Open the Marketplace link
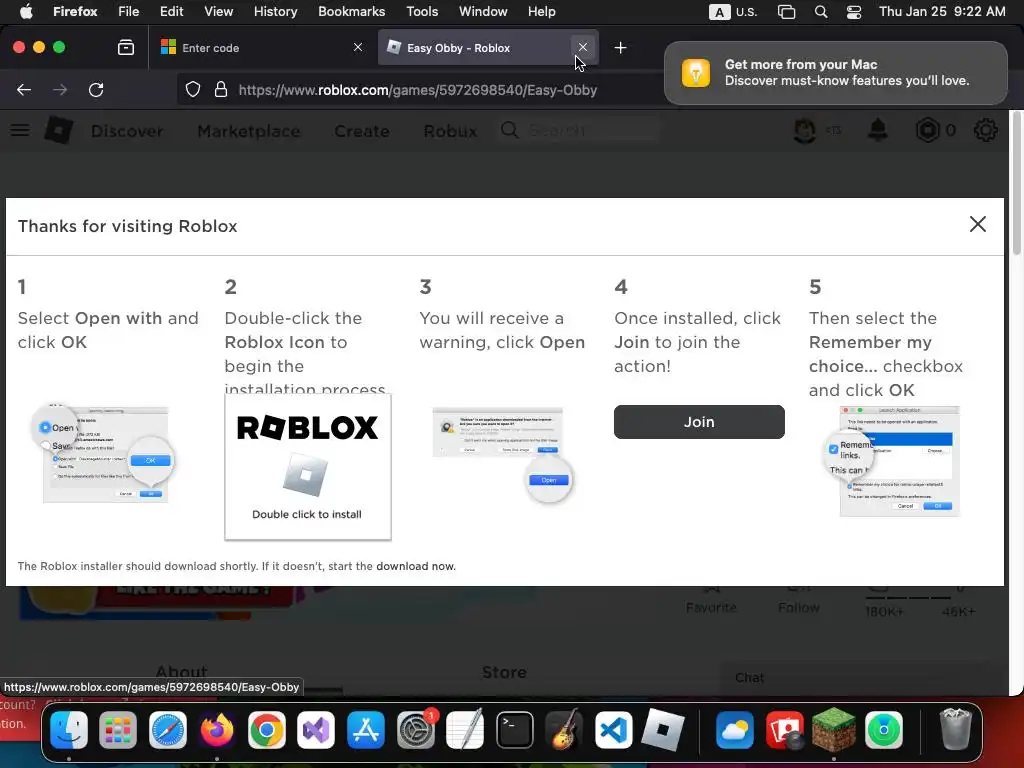Screen dimensions: 1024x768 [249, 131]
